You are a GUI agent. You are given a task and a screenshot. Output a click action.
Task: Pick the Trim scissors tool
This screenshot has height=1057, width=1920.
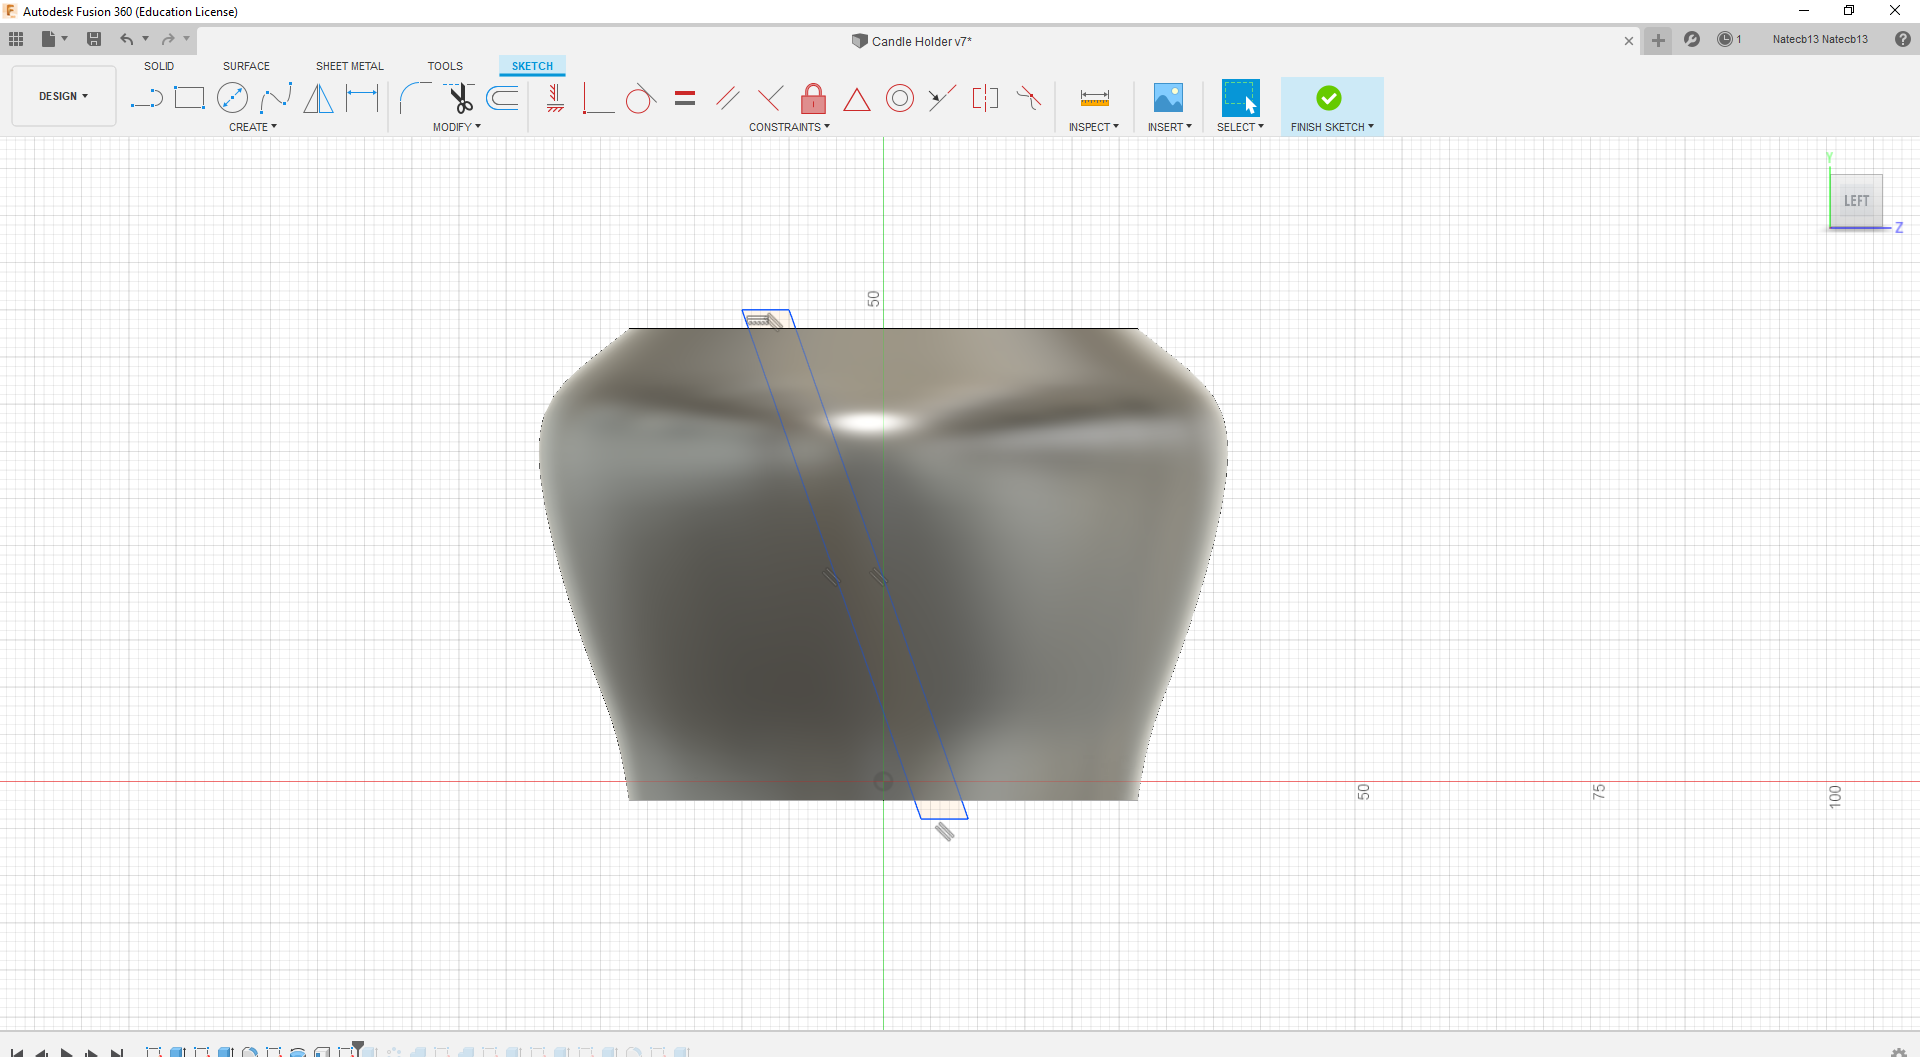[x=460, y=98]
